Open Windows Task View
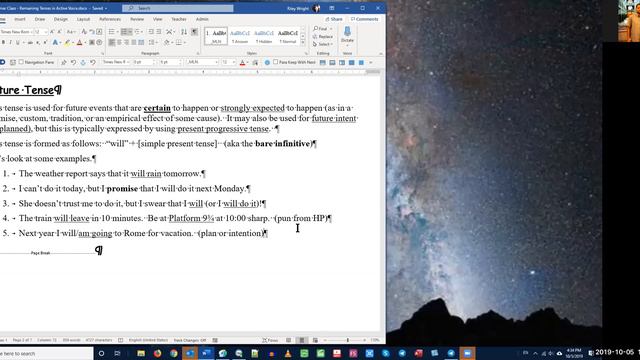The image size is (640, 360). (x=117, y=353)
